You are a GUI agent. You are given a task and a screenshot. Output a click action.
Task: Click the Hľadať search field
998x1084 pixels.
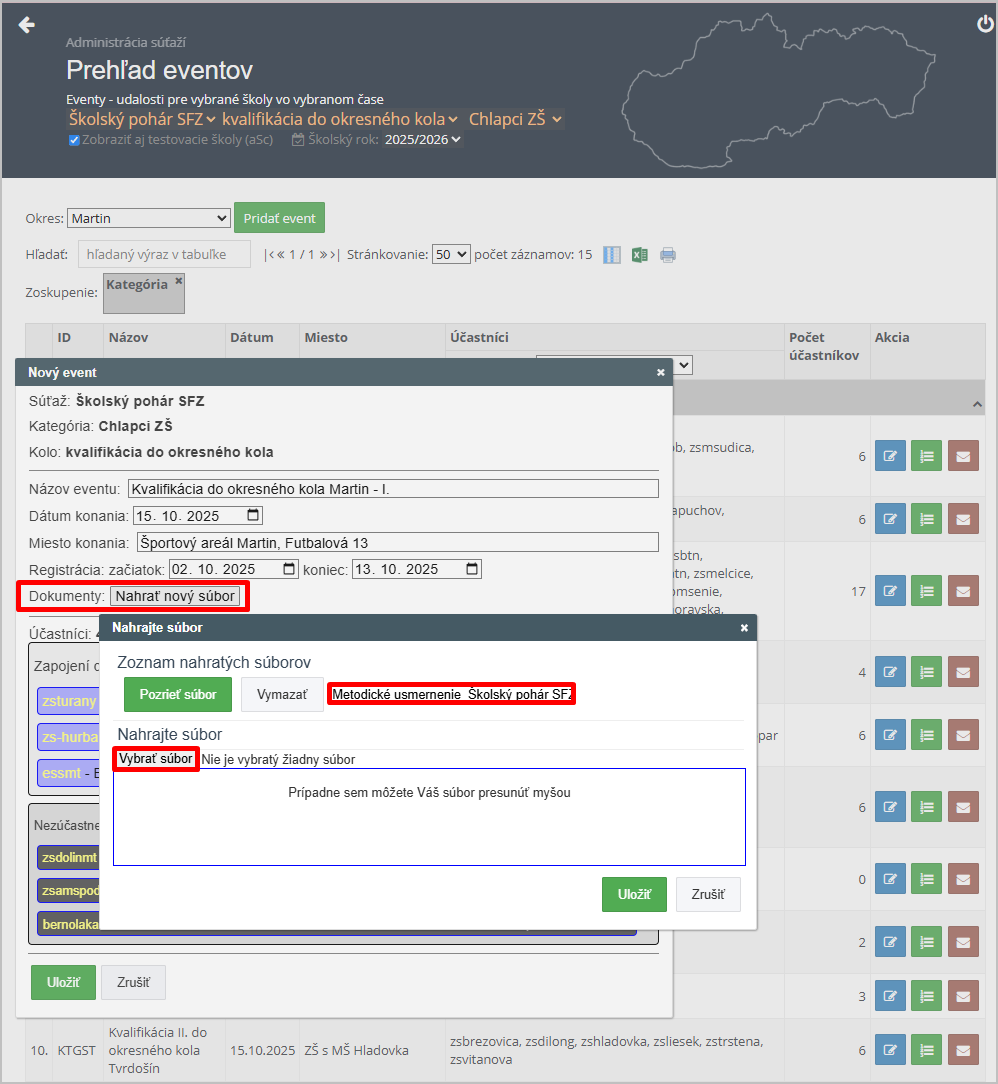click(164, 254)
